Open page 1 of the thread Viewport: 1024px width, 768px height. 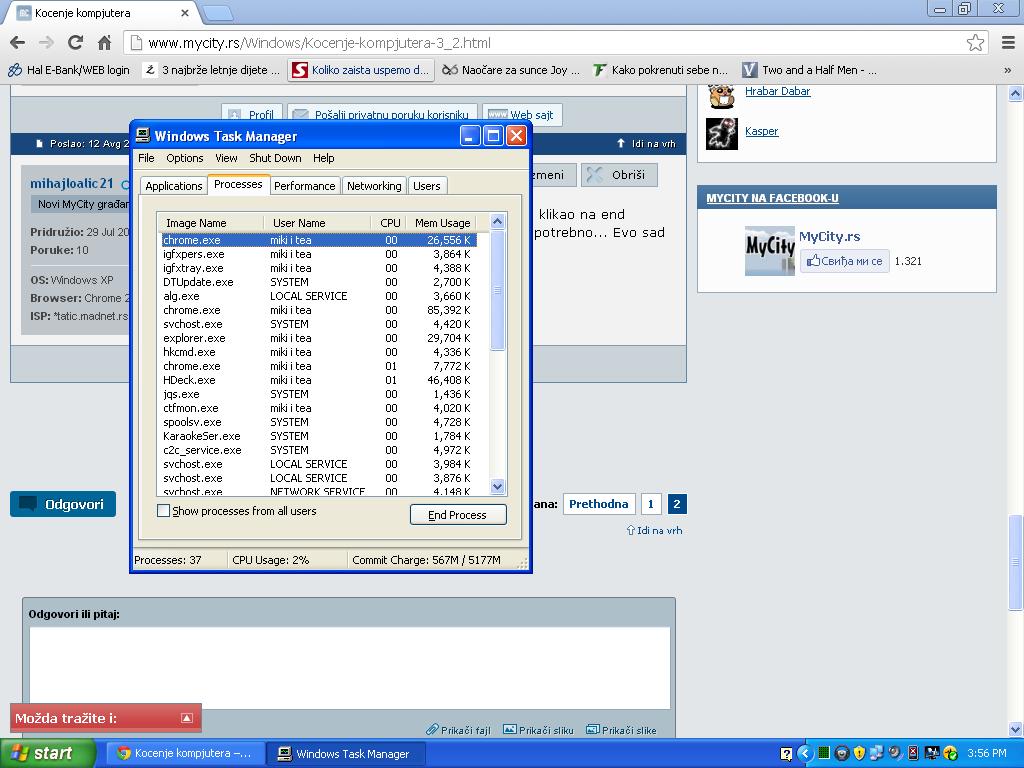[x=650, y=504]
